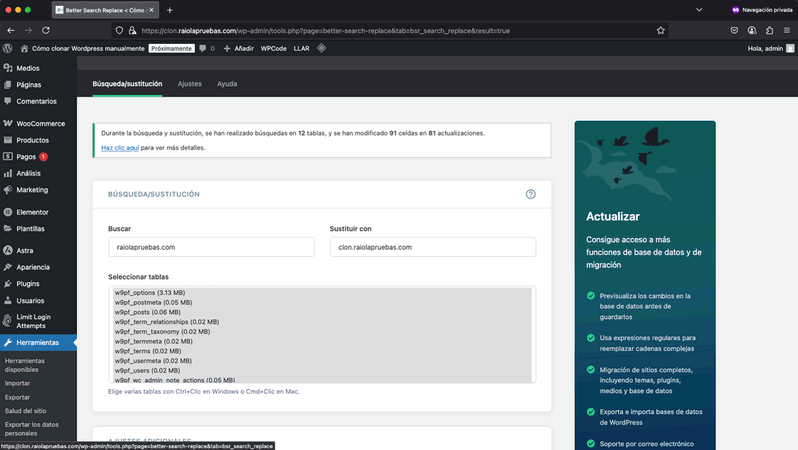Reload the page with refresh icon
This screenshot has width=798, height=450.
click(46, 31)
